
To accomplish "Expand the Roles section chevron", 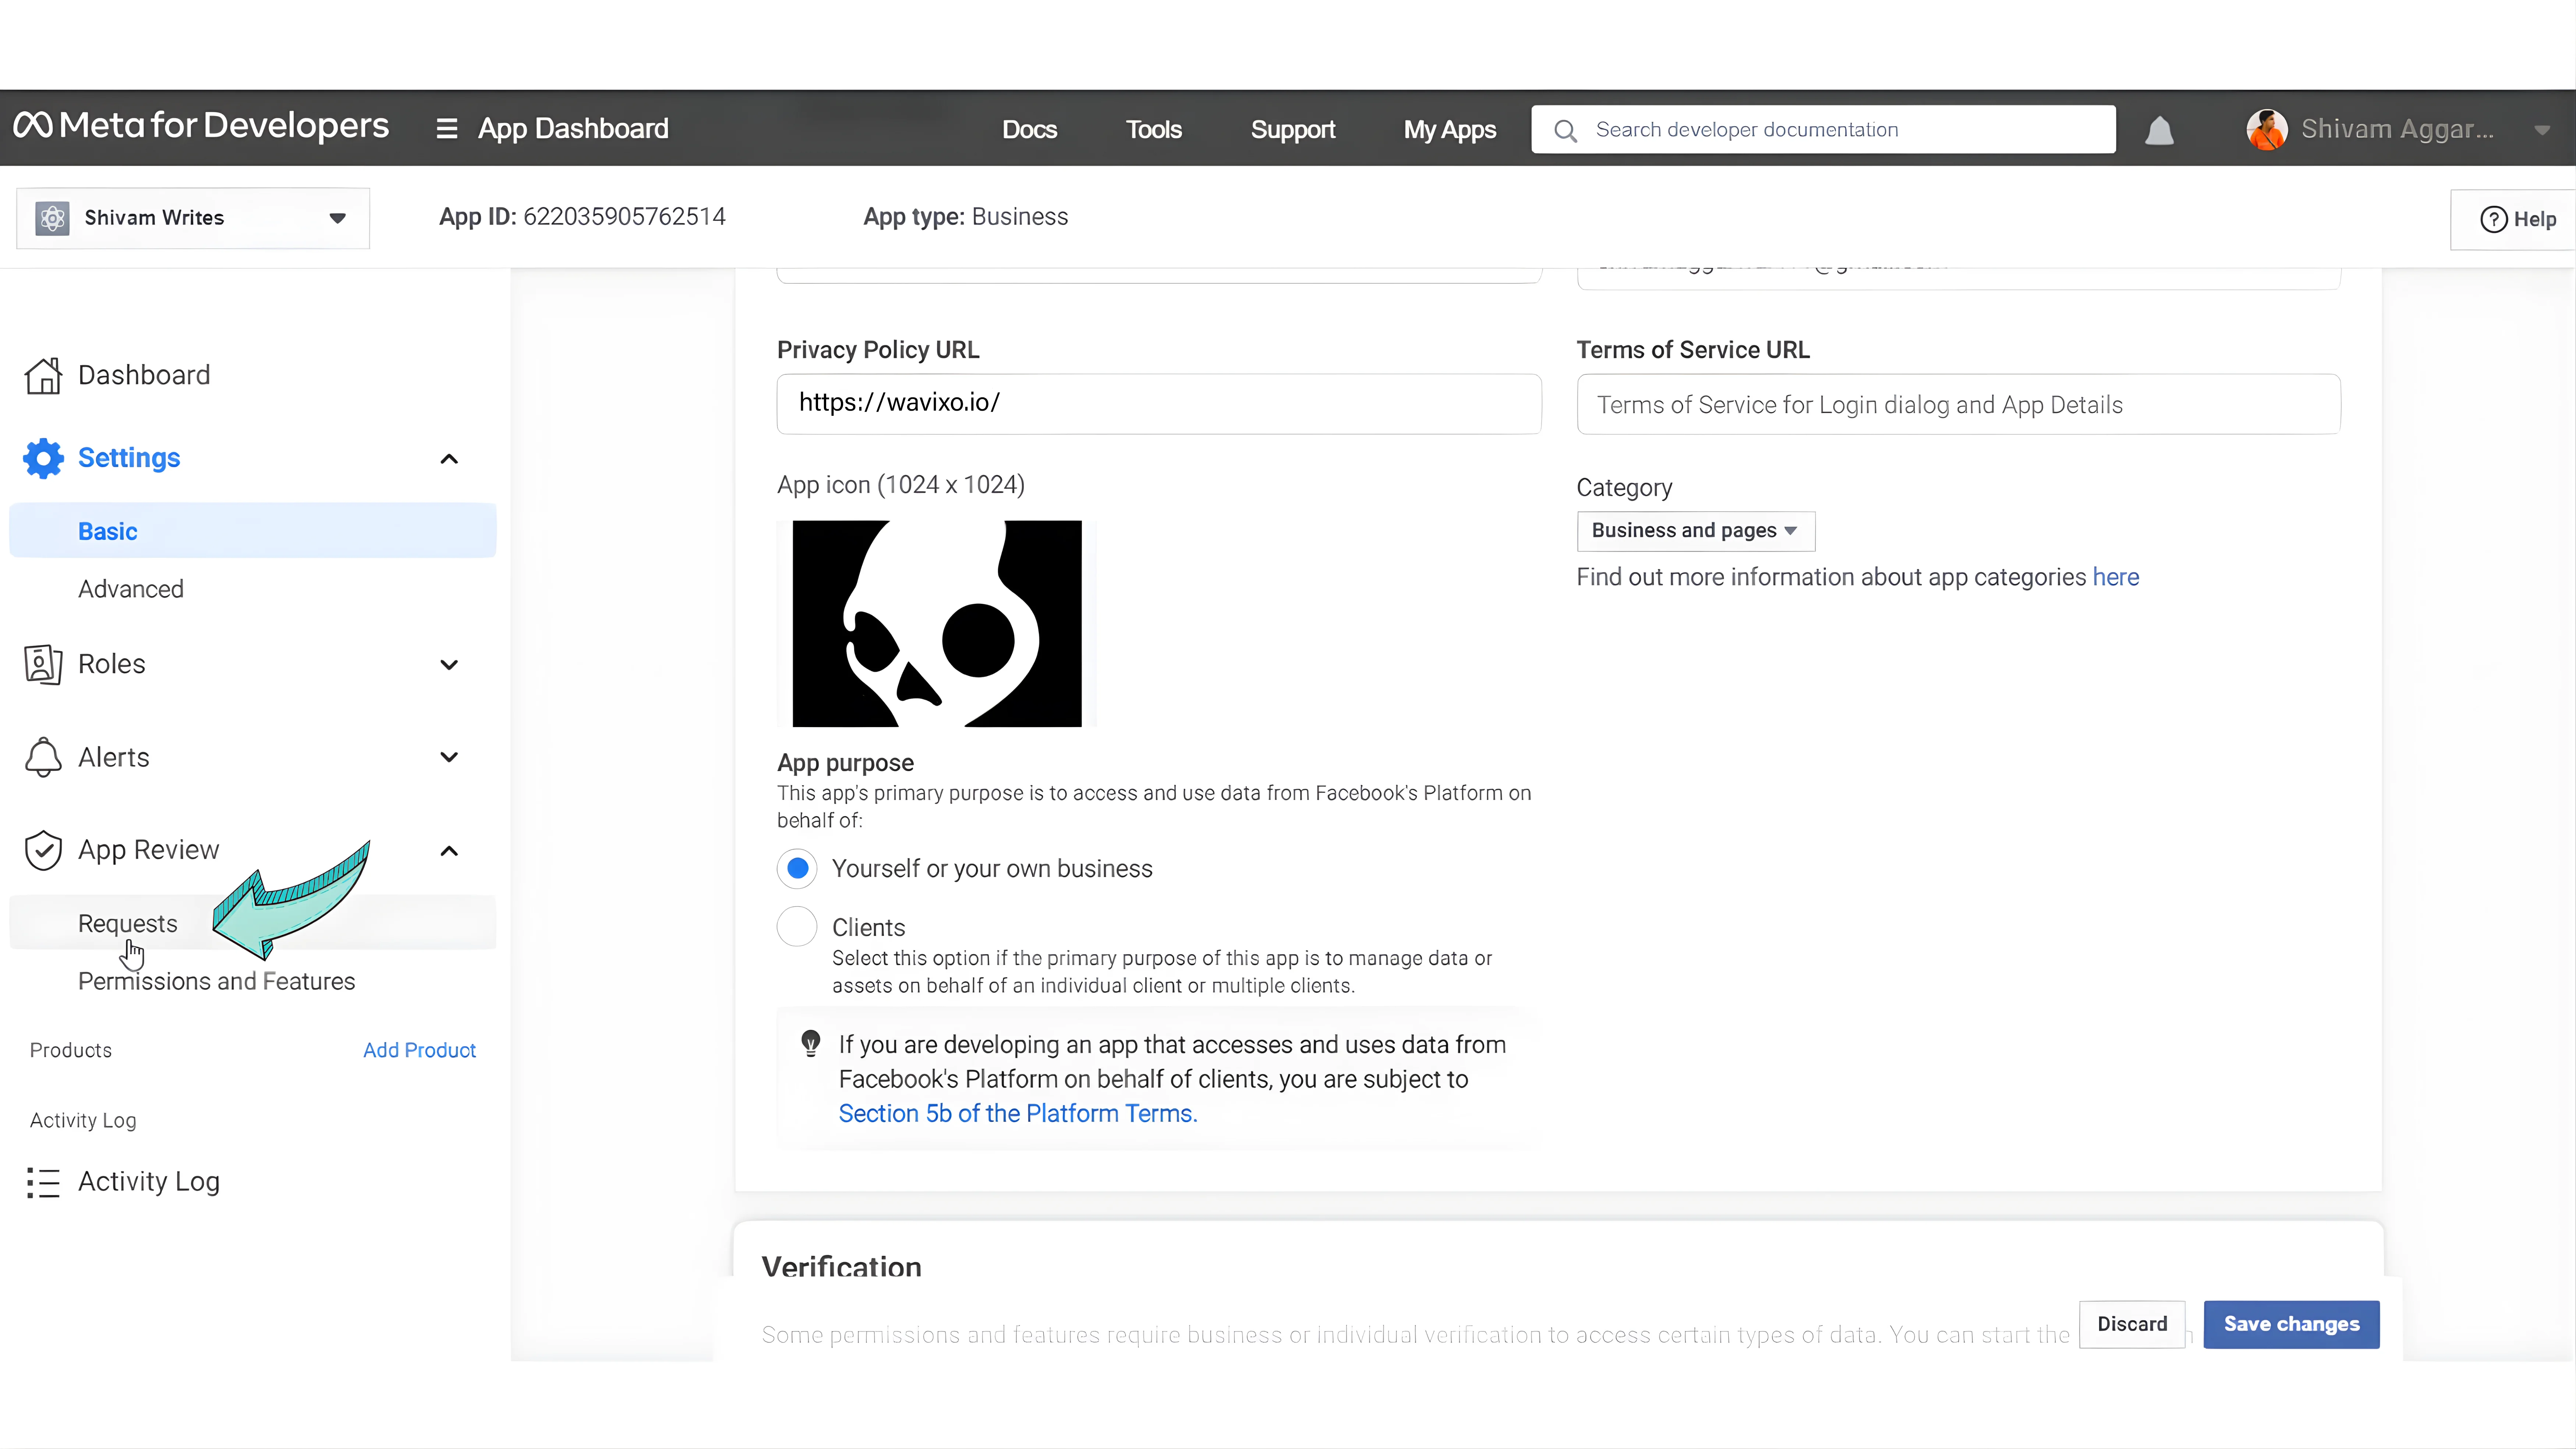I will click(449, 665).
